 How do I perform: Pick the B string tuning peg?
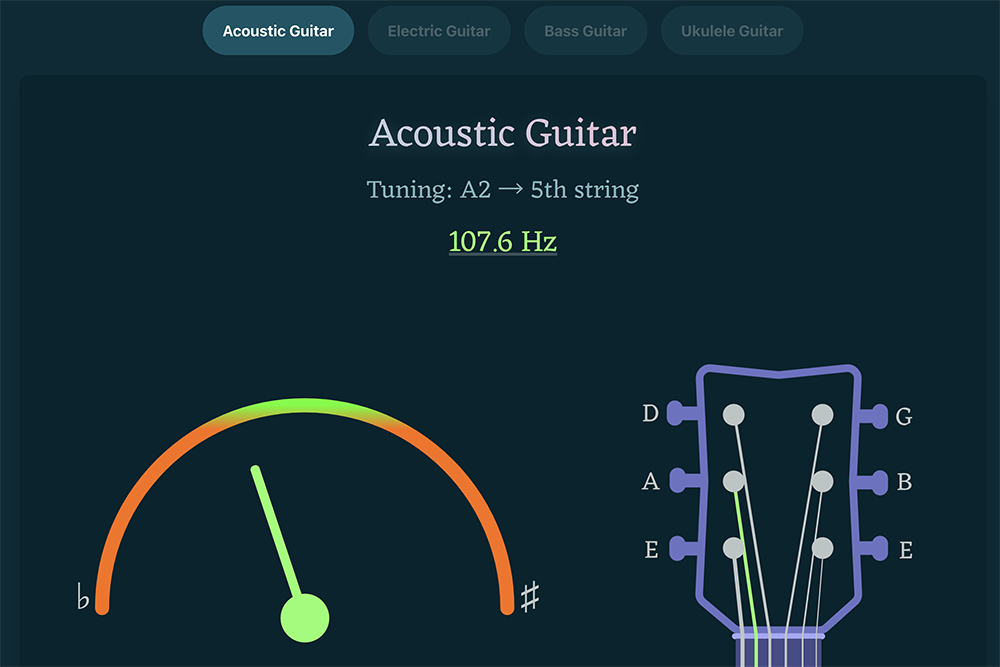[873, 482]
